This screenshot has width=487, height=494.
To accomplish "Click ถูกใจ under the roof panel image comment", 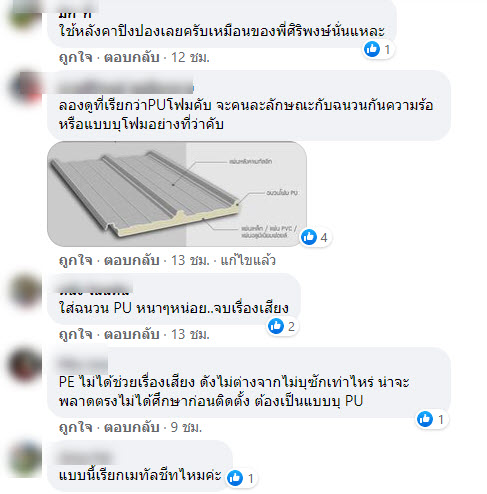I will coord(76,260).
